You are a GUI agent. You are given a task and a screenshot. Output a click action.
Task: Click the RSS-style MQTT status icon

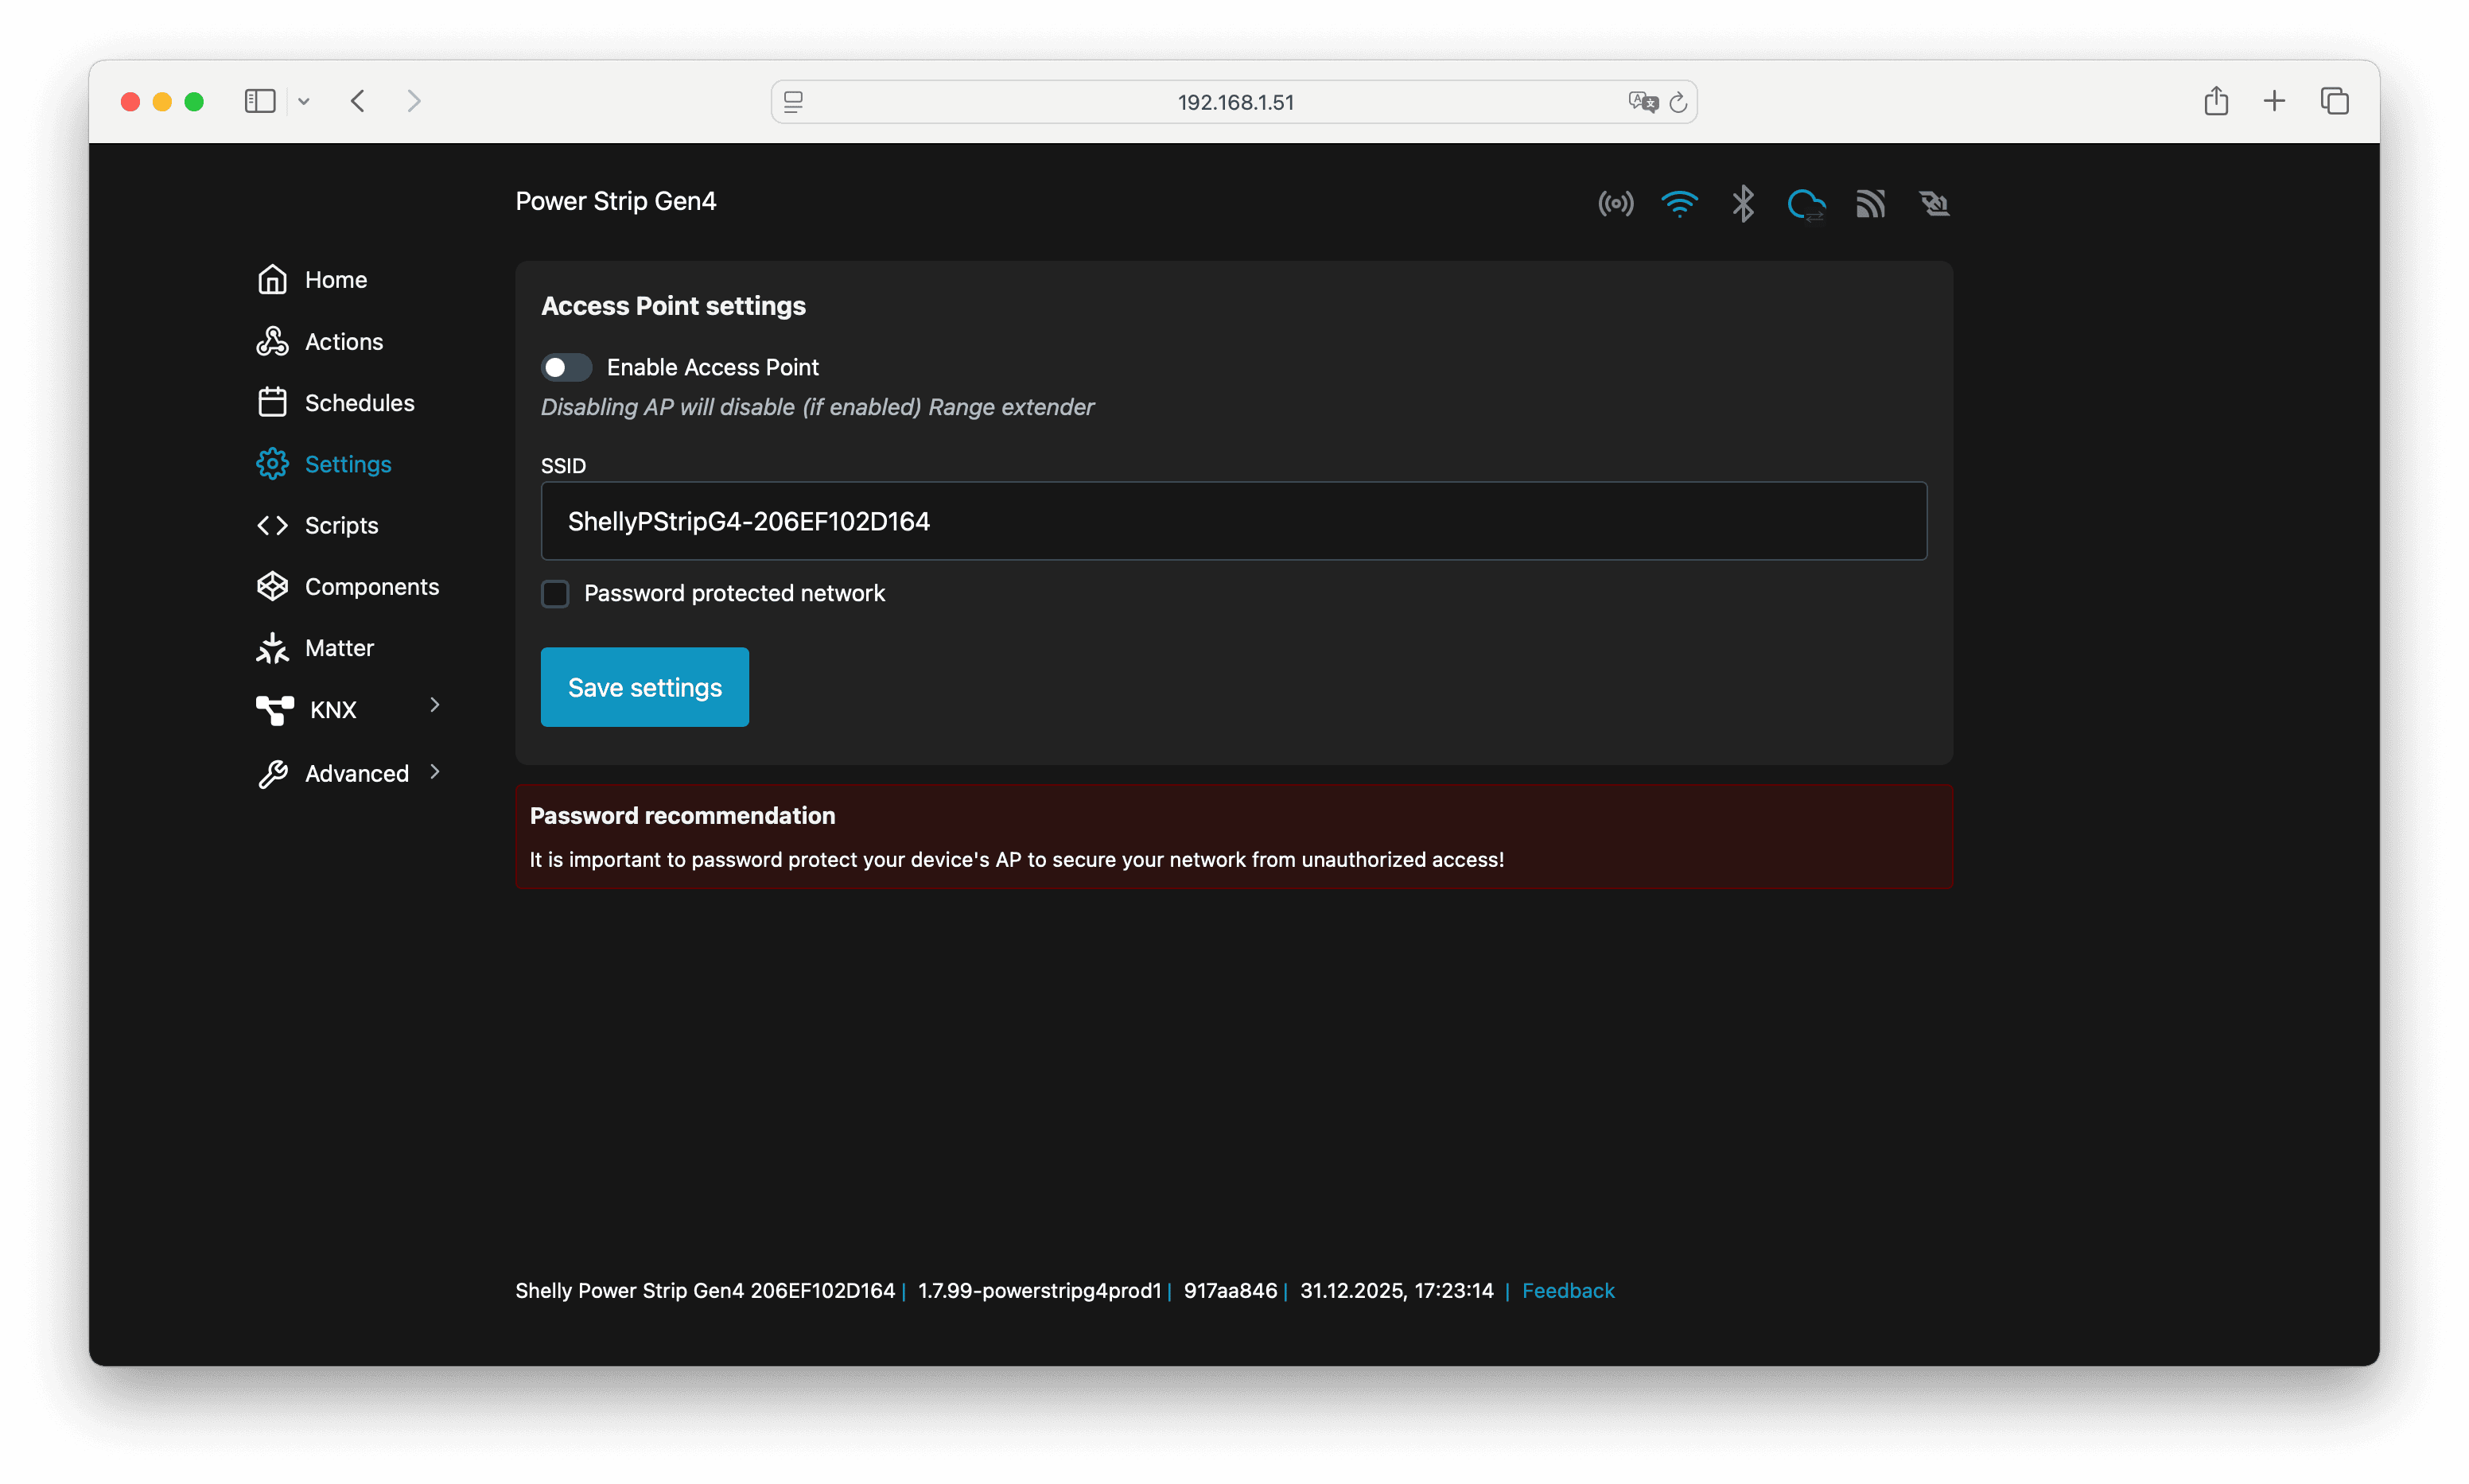(x=1870, y=204)
